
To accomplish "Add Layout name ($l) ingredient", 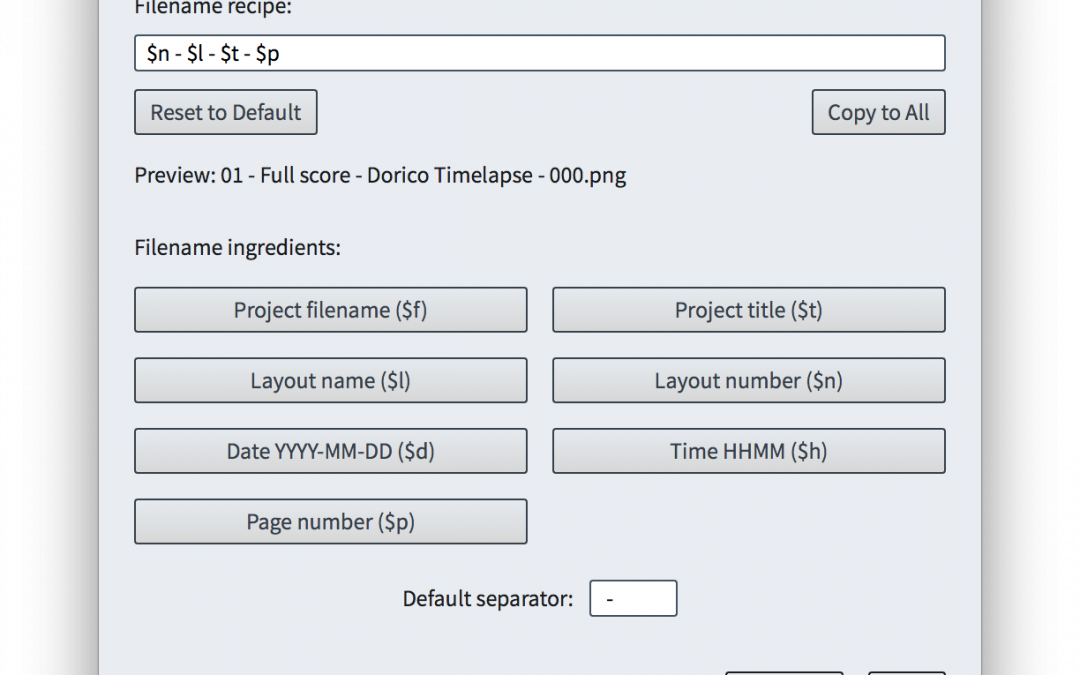I will click(x=331, y=380).
